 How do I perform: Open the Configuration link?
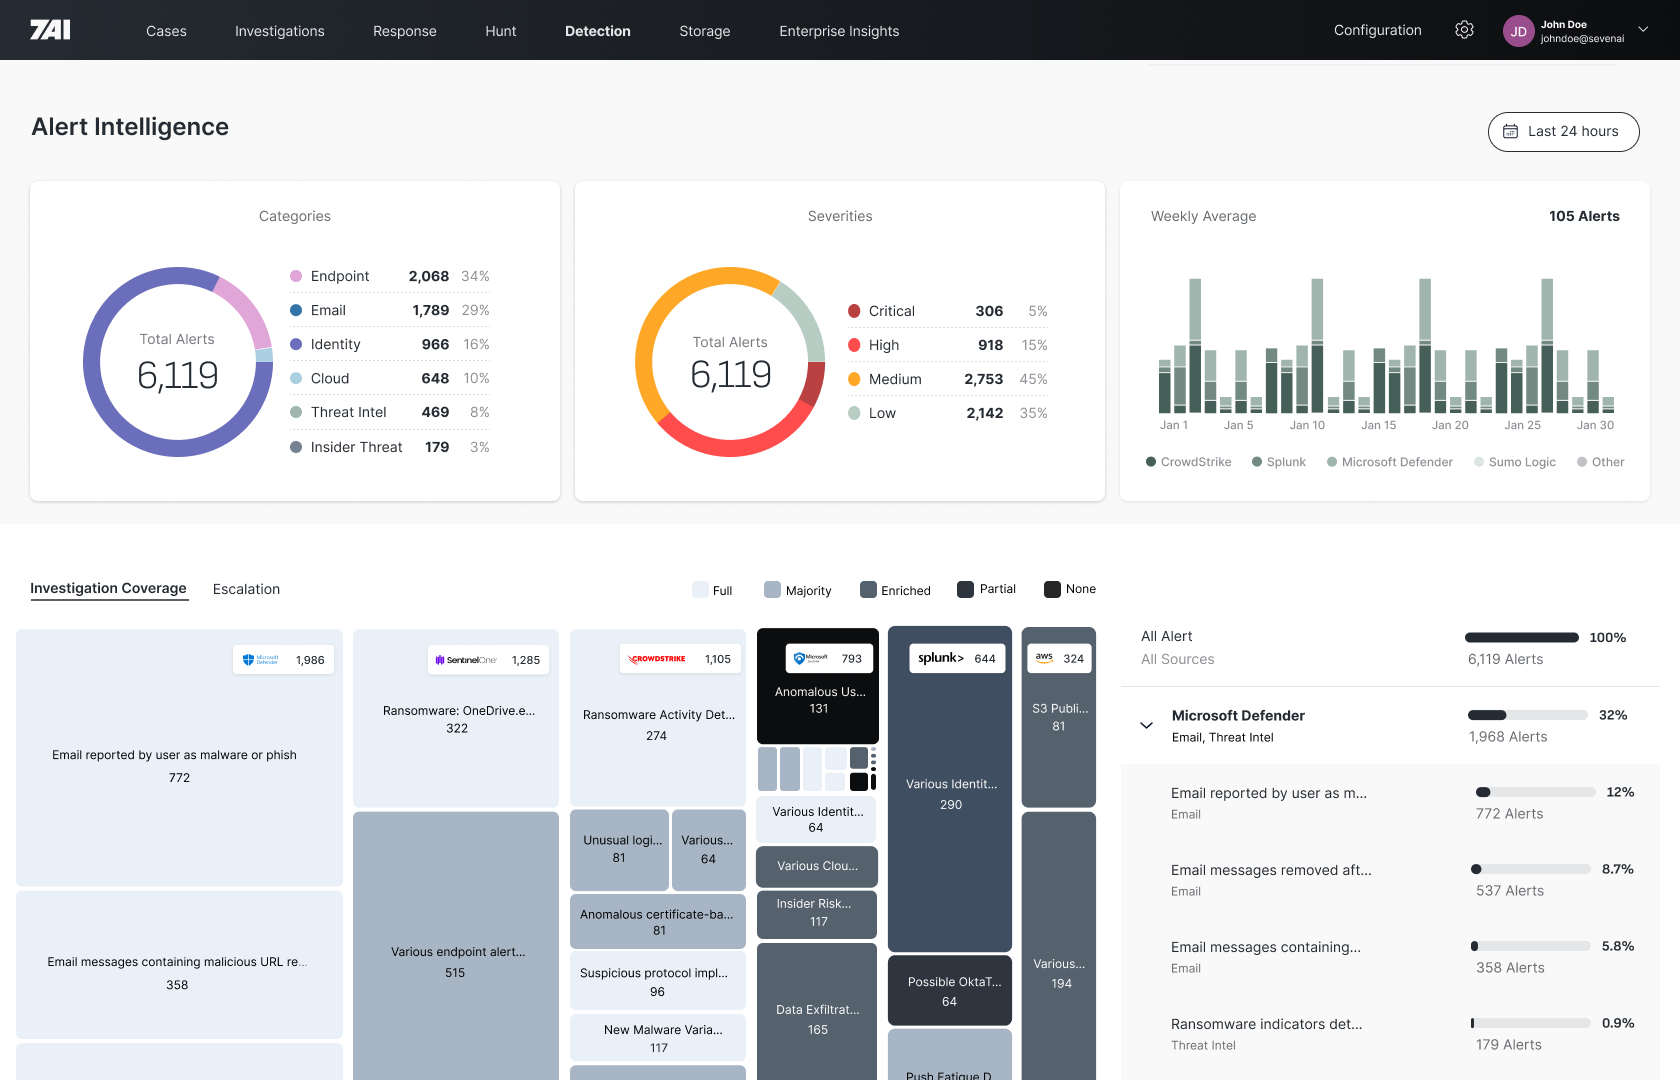(1377, 30)
